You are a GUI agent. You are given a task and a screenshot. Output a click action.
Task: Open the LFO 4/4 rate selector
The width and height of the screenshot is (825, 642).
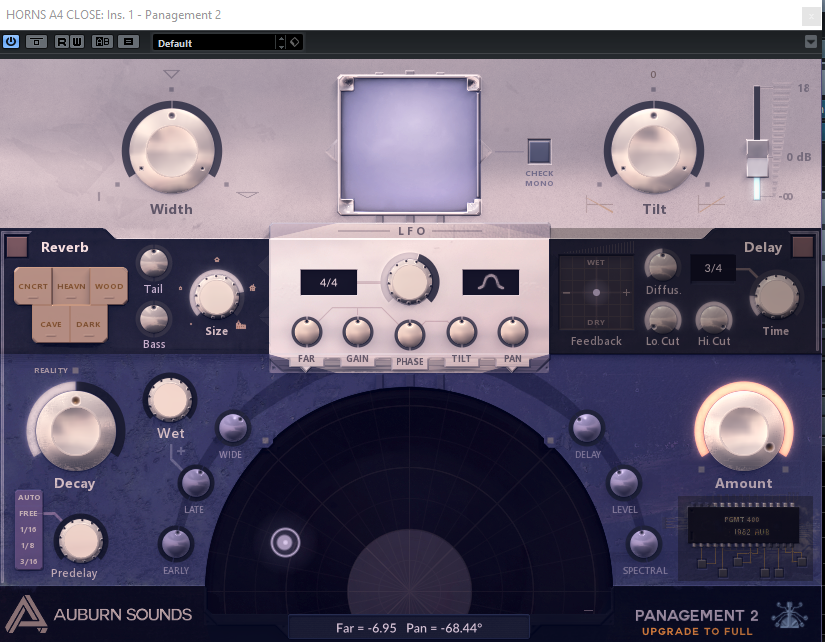click(328, 283)
